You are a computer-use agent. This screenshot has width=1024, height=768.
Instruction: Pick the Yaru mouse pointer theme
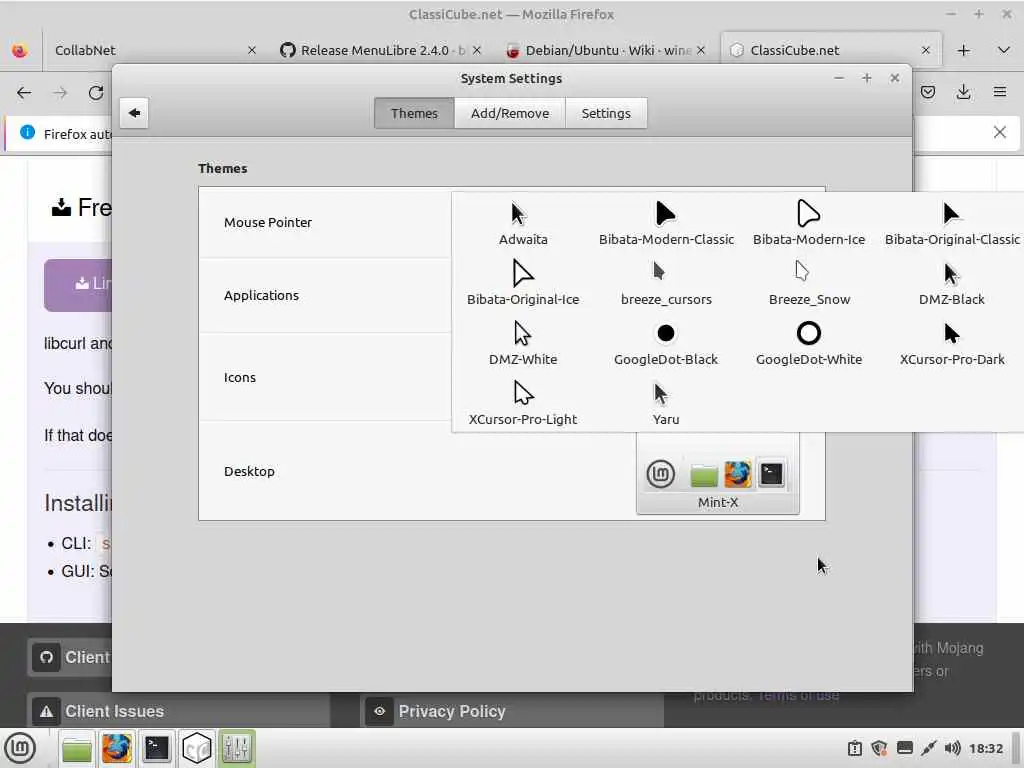pyautogui.click(x=665, y=404)
